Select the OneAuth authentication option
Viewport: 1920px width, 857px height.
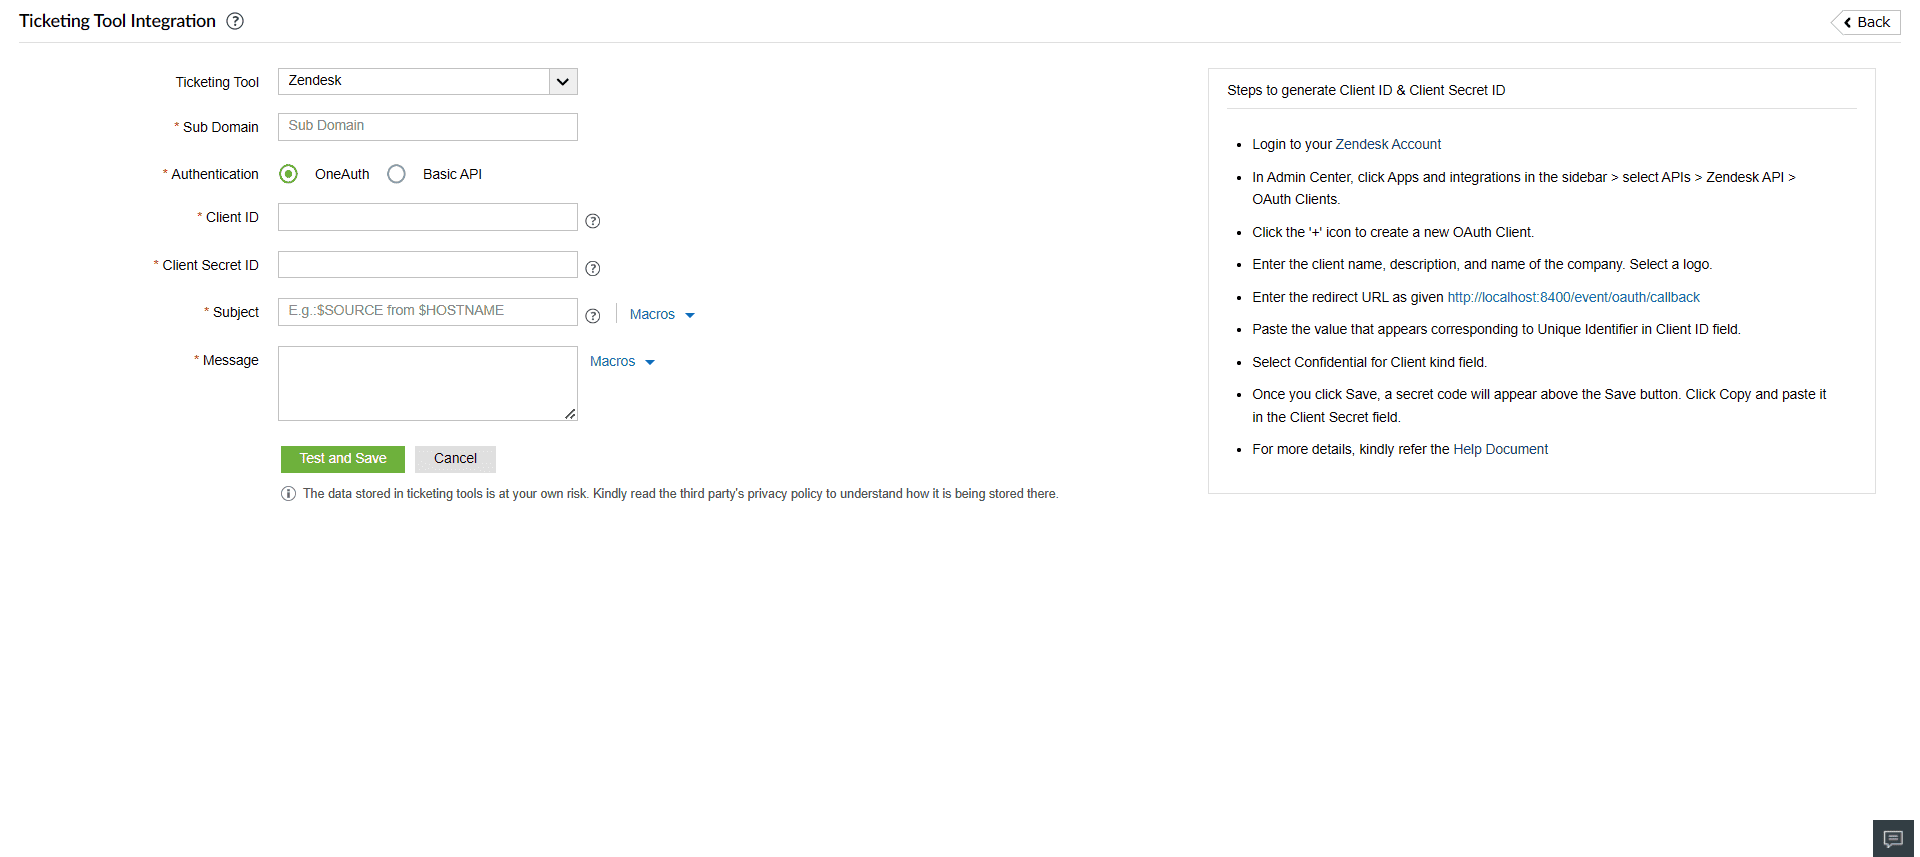[289, 174]
